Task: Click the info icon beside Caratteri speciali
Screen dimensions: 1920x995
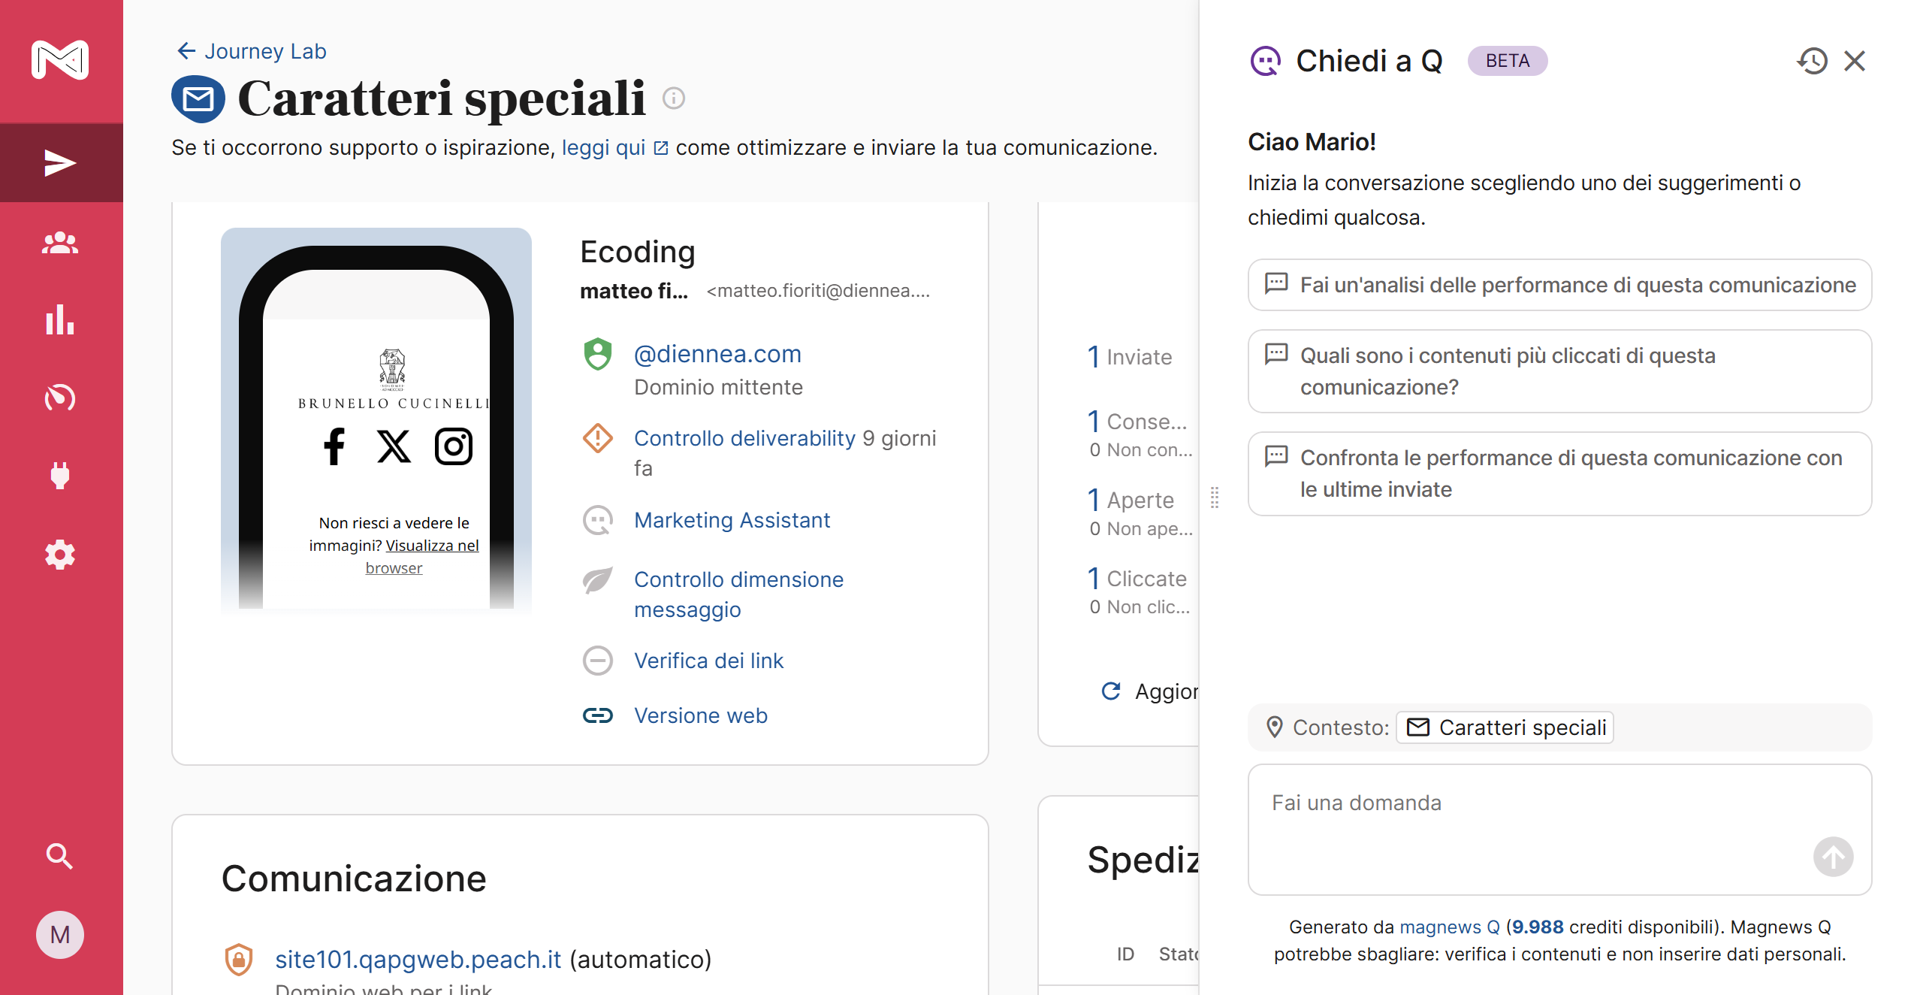Action: pyautogui.click(x=674, y=98)
